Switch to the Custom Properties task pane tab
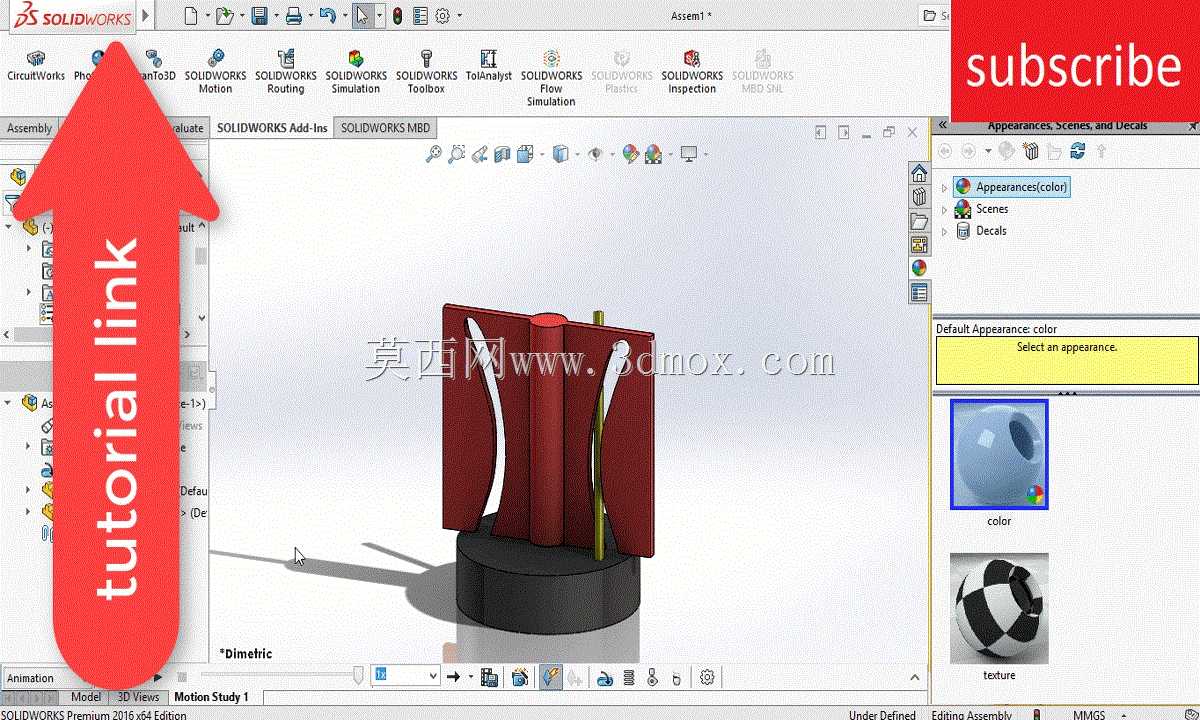Viewport: 1200px width, 720px height. click(x=919, y=293)
